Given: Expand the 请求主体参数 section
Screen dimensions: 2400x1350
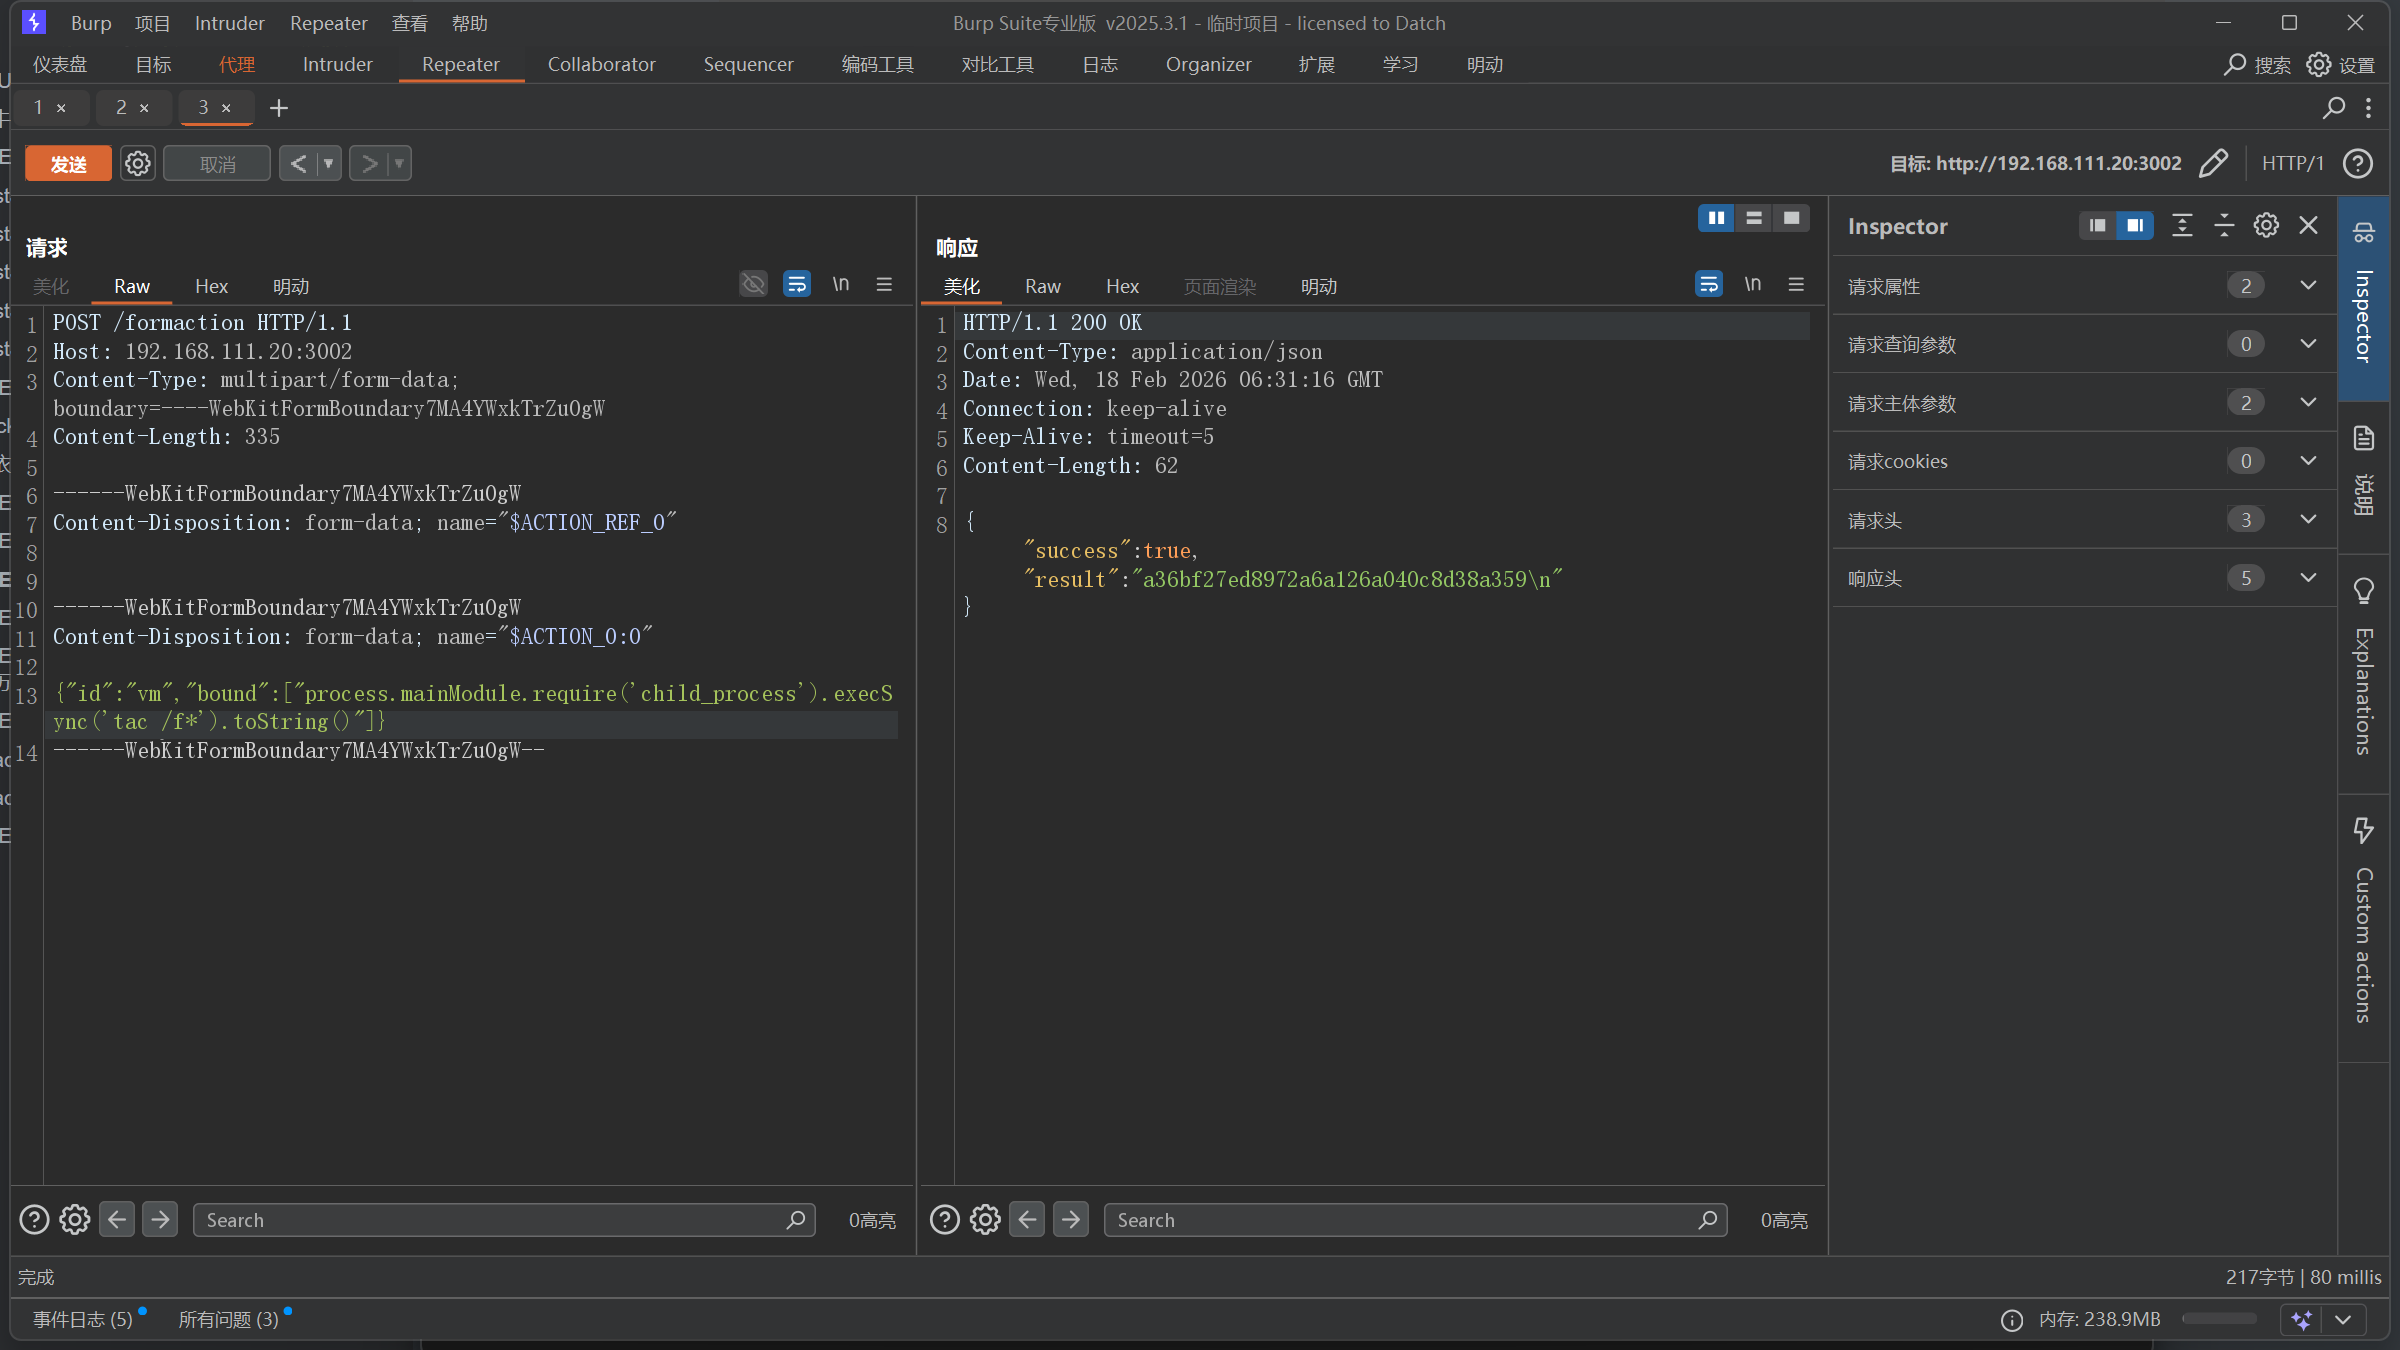Looking at the screenshot, I should tap(2308, 403).
